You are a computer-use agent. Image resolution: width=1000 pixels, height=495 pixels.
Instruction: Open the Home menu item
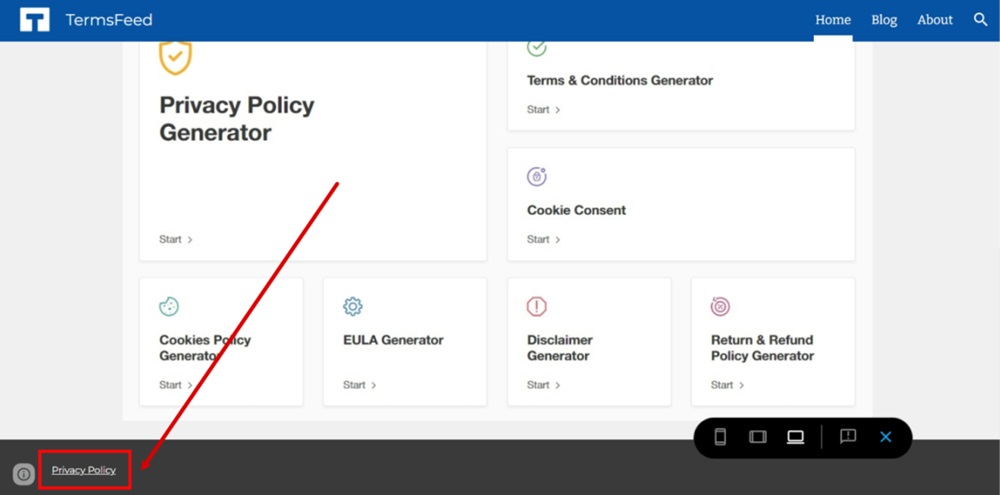click(x=833, y=20)
